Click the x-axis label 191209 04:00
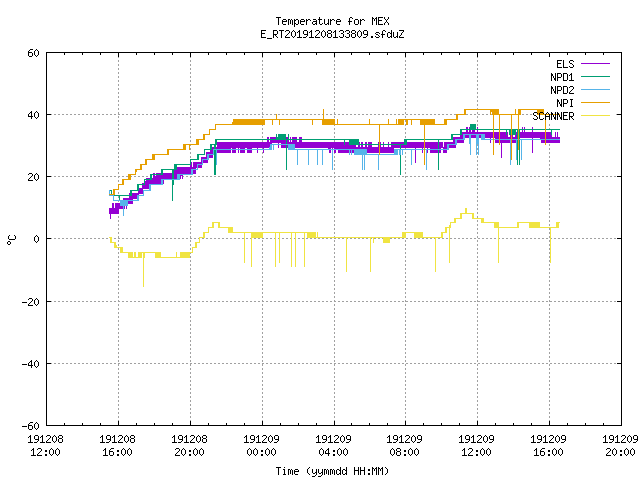Screen dimensions: 640x480 (333, 446)
